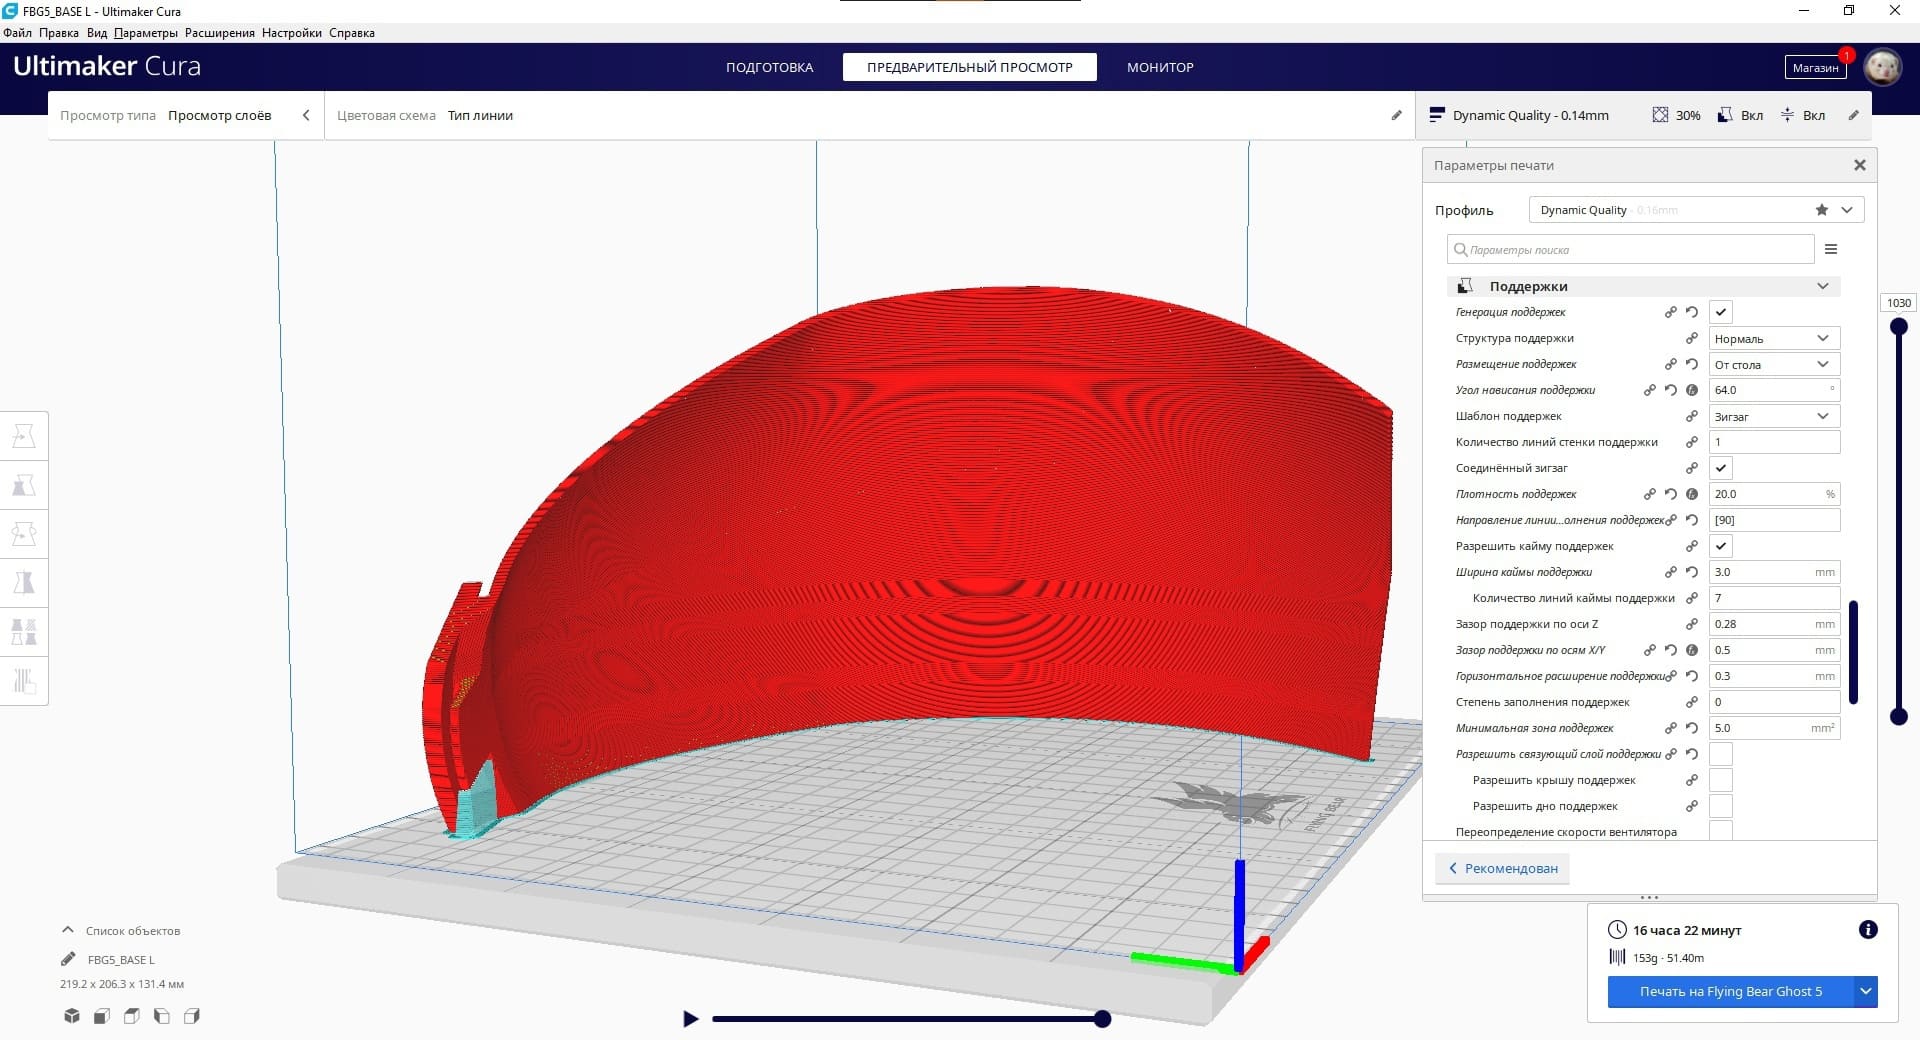The image size is (1920, 1040).
Task: Click the pencil icon in print settings summary bar
Action: click(1854, 115)
